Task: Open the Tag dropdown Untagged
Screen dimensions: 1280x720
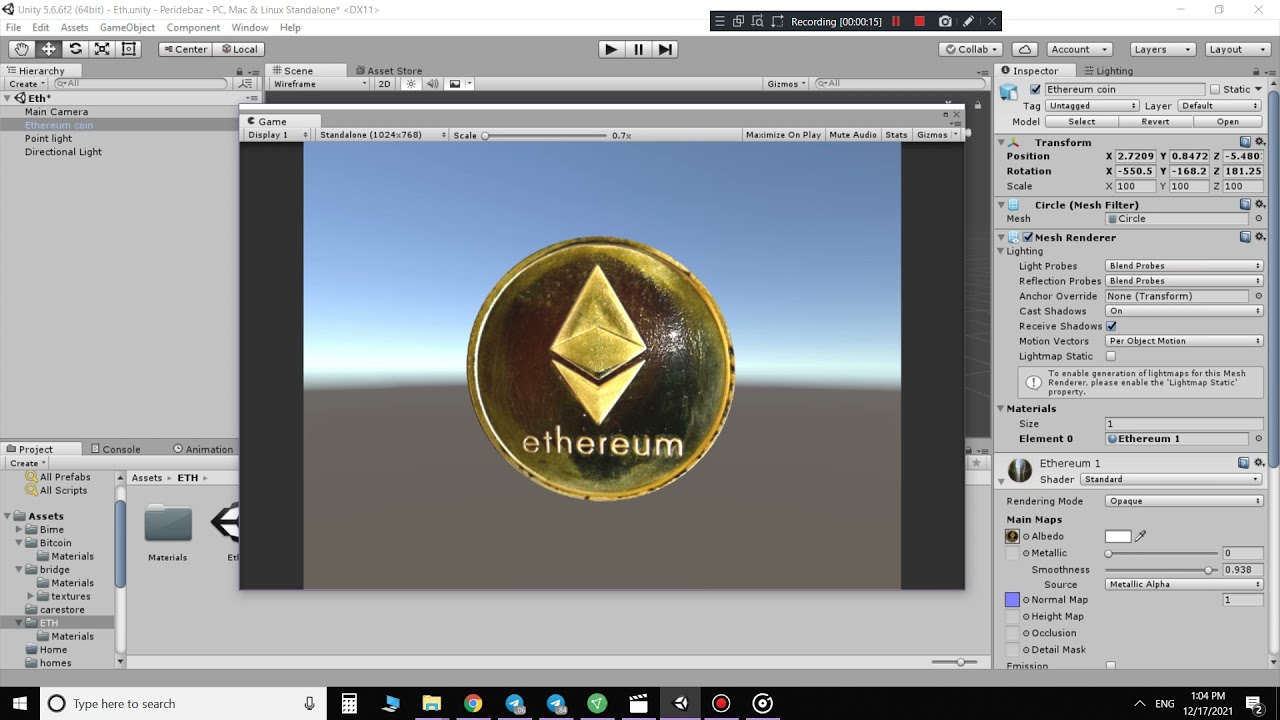Action: [1092, 106]
